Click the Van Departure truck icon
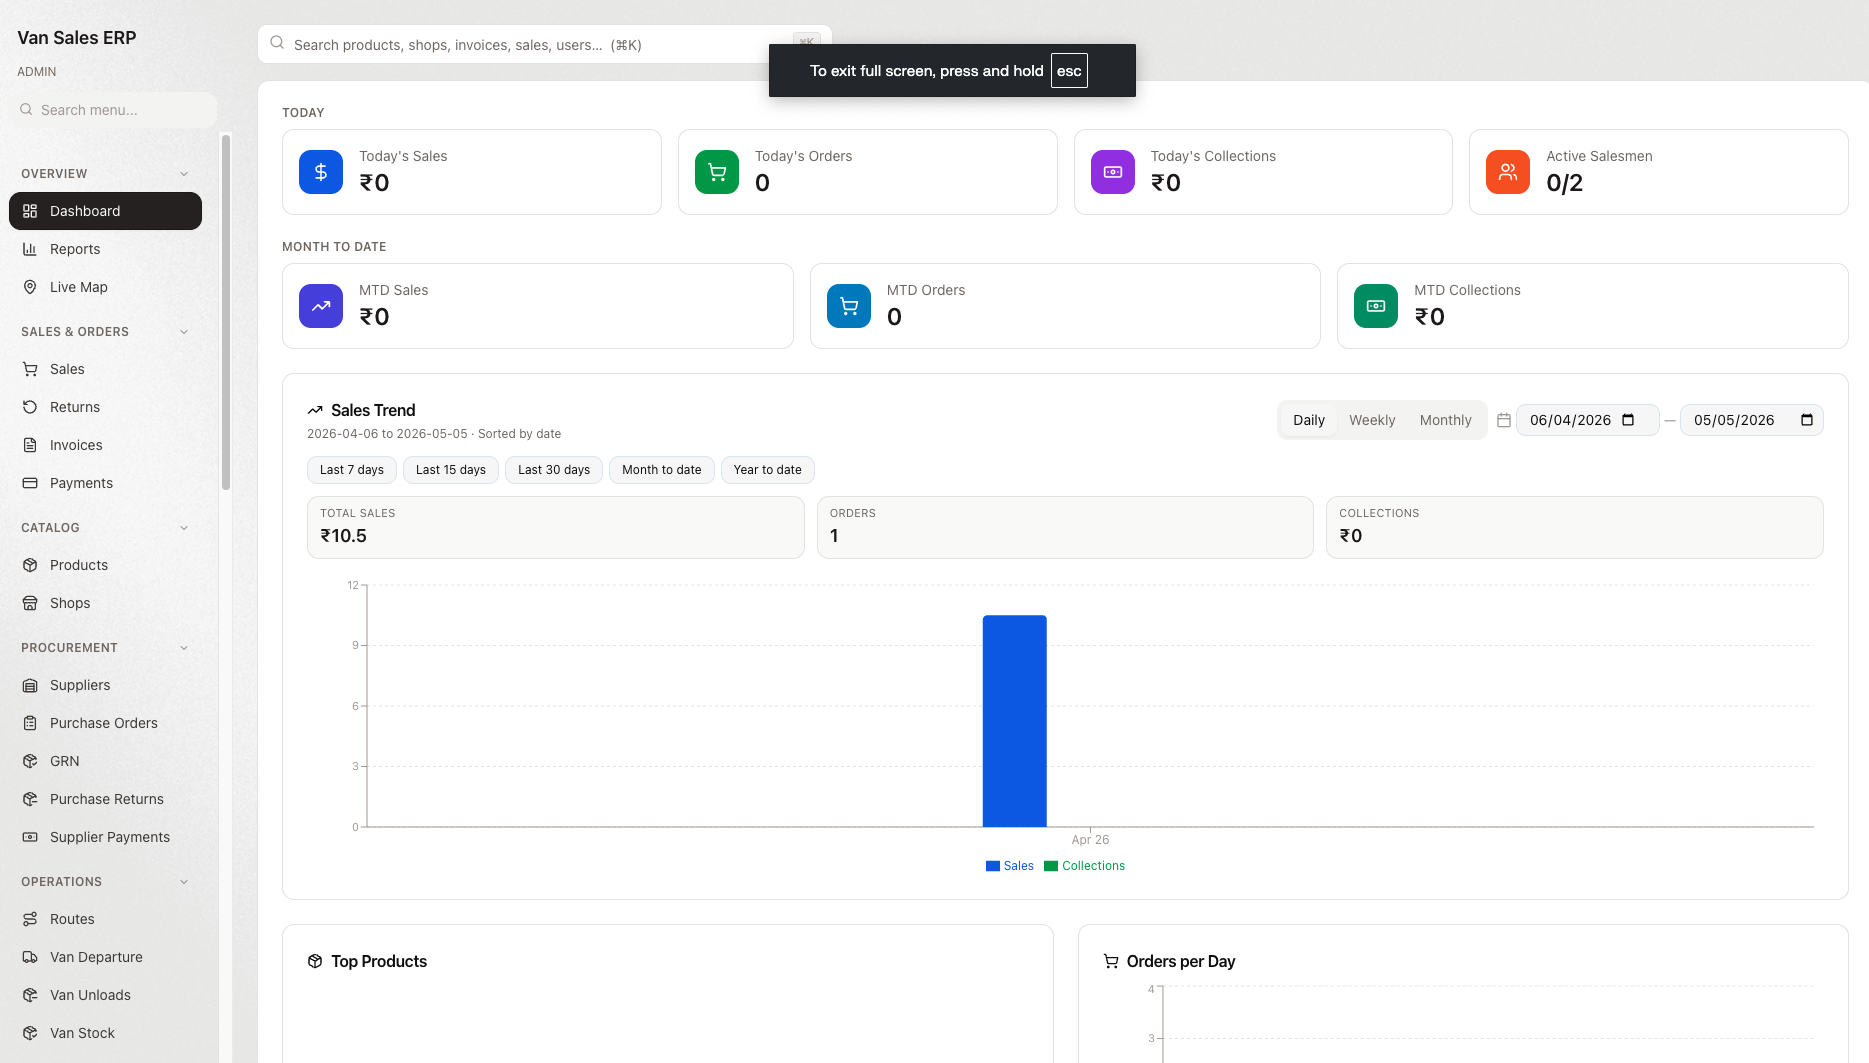This screenshot has width=1869, height=1063. point(30,957)
